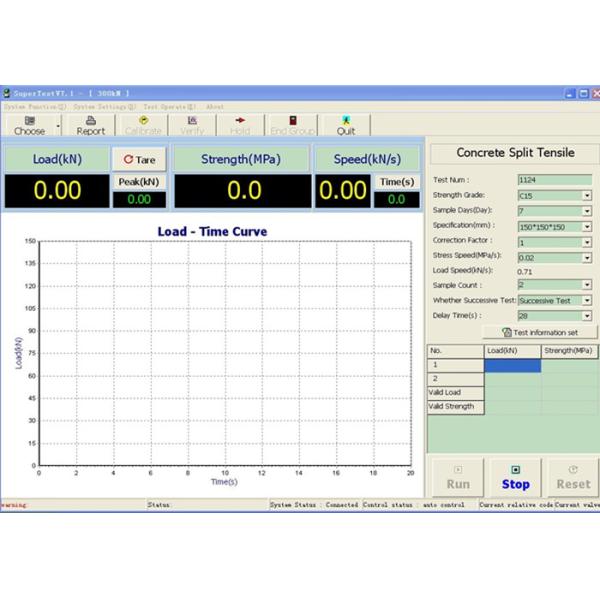
Task: Select the highlighted Load cell in row 1
Action: [x=512, y=366]
